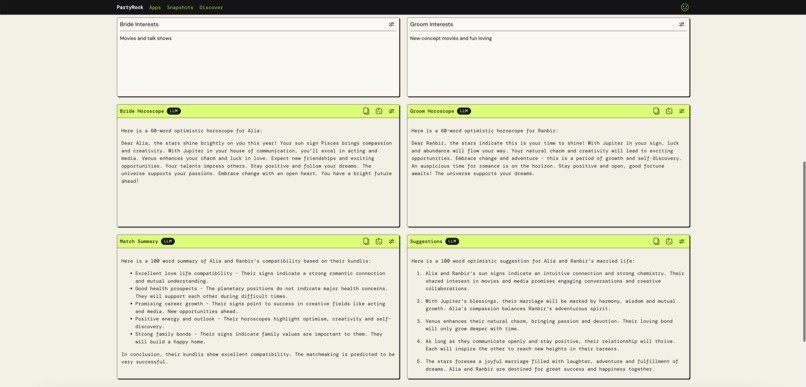Edit Suggestions widget settings
Image resolution: width=806 pixels, height=387 pixels.
coord(682,241)
